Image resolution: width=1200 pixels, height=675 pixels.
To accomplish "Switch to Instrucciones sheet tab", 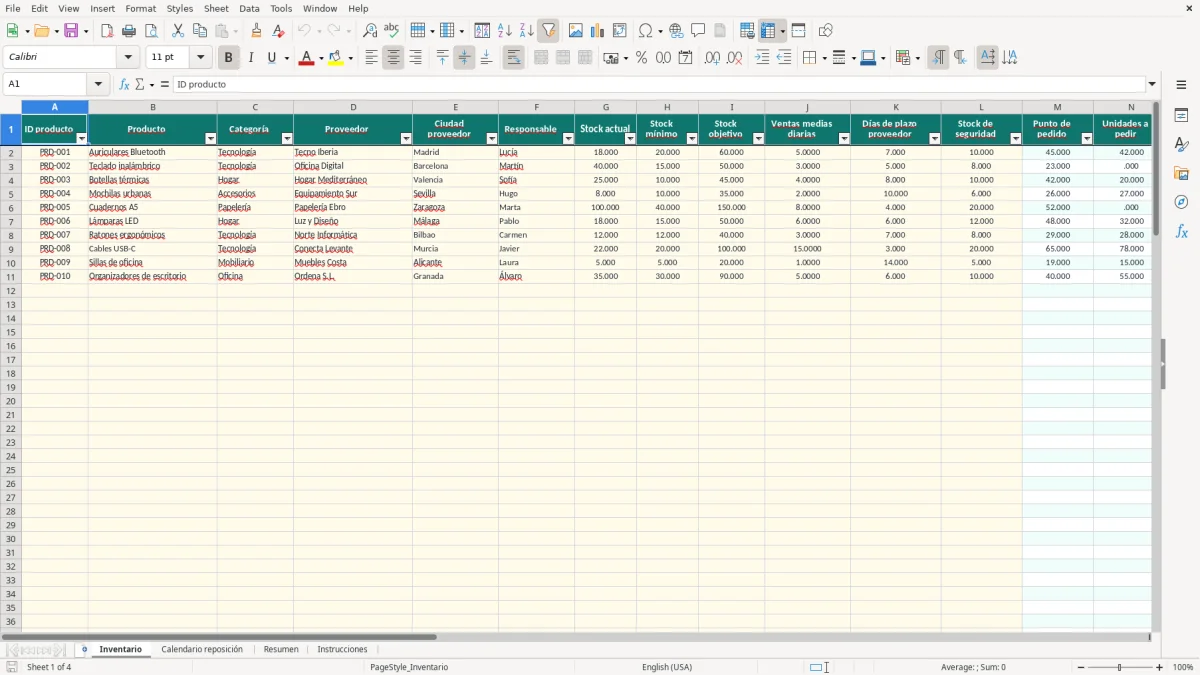I will coord(342,649).
